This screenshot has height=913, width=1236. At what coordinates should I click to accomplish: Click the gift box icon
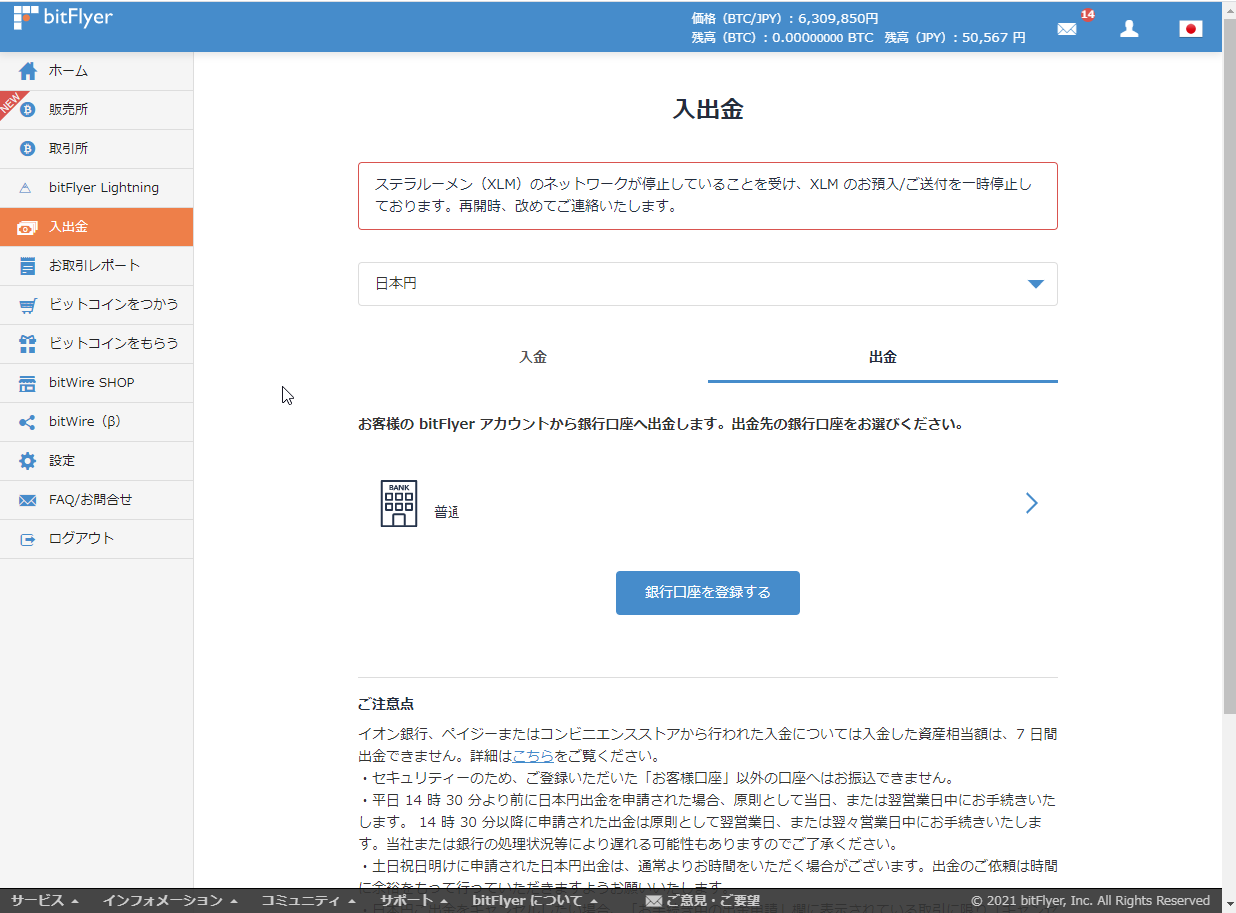28,344
